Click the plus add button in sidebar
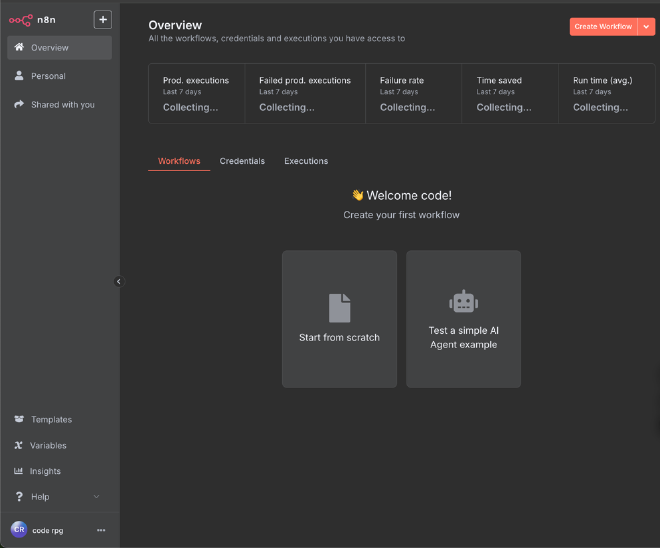Viewport: 660px width, 548px height. [x=102, y=20]
